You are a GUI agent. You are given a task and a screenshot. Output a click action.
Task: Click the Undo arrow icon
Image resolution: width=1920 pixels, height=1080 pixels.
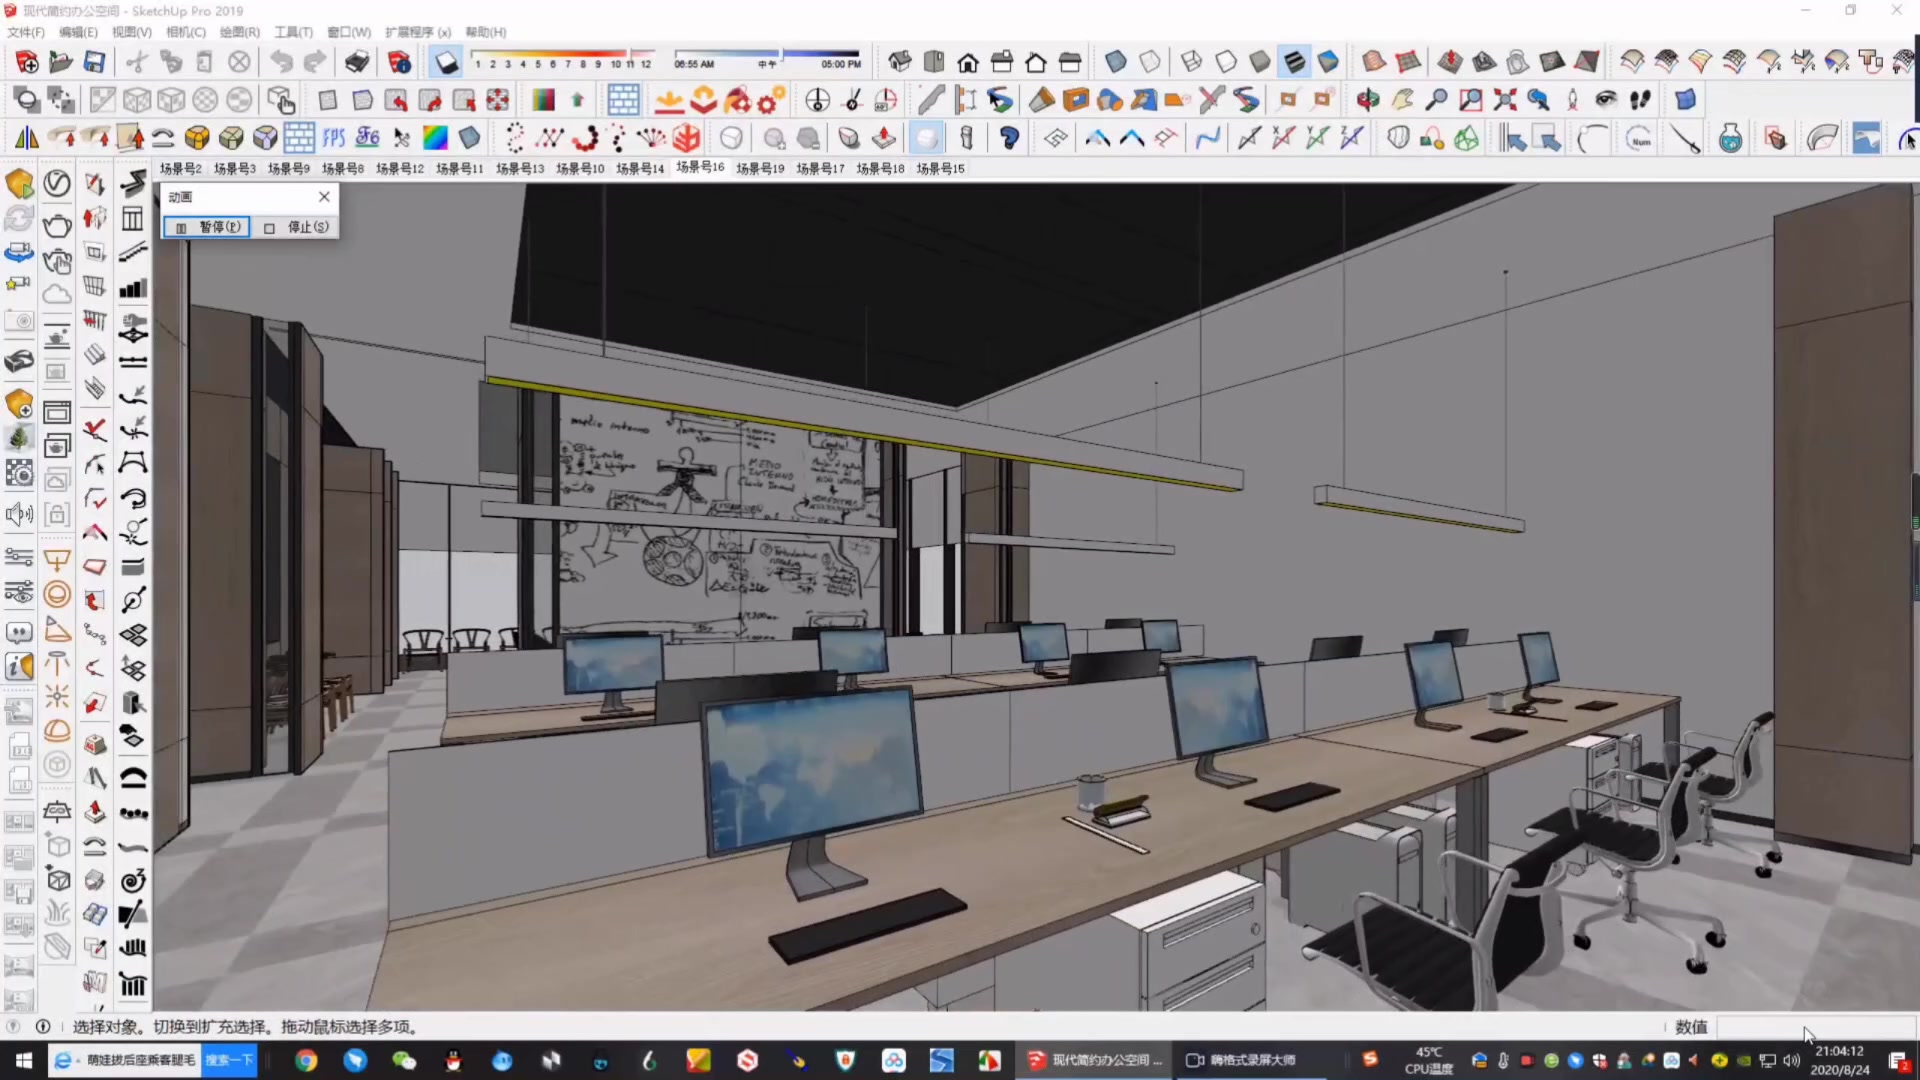(x=281, y=62)
